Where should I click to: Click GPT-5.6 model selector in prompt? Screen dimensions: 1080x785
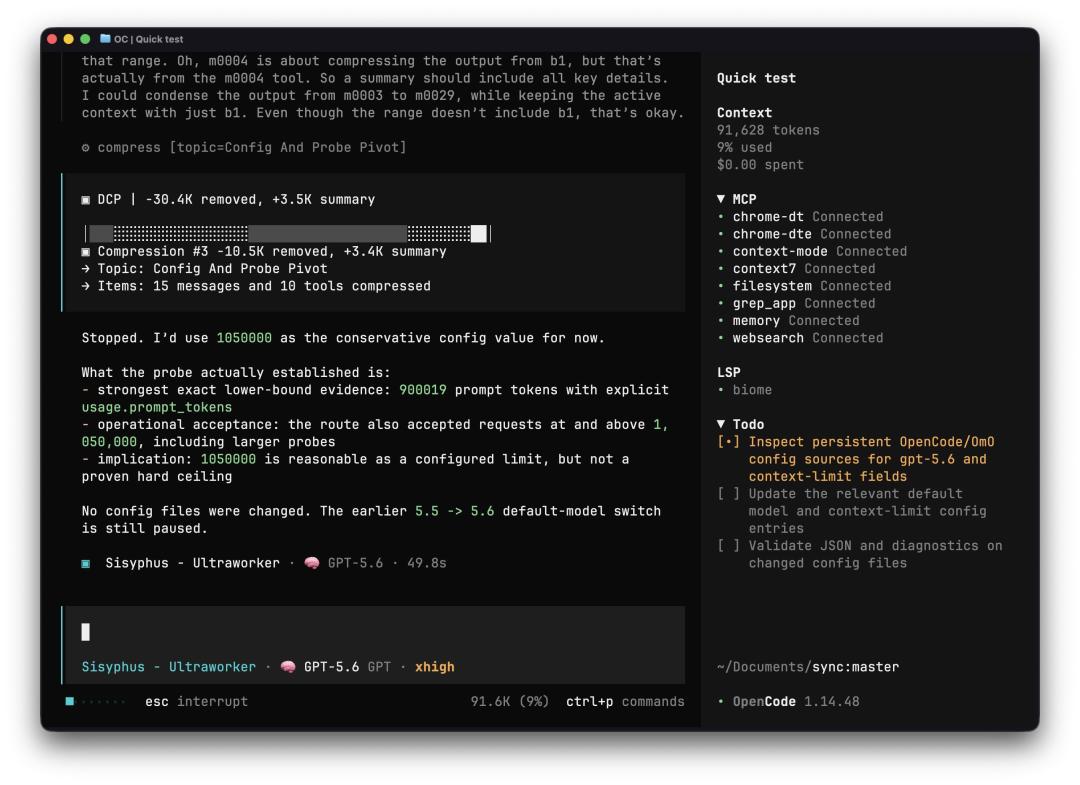coord(331,667)
